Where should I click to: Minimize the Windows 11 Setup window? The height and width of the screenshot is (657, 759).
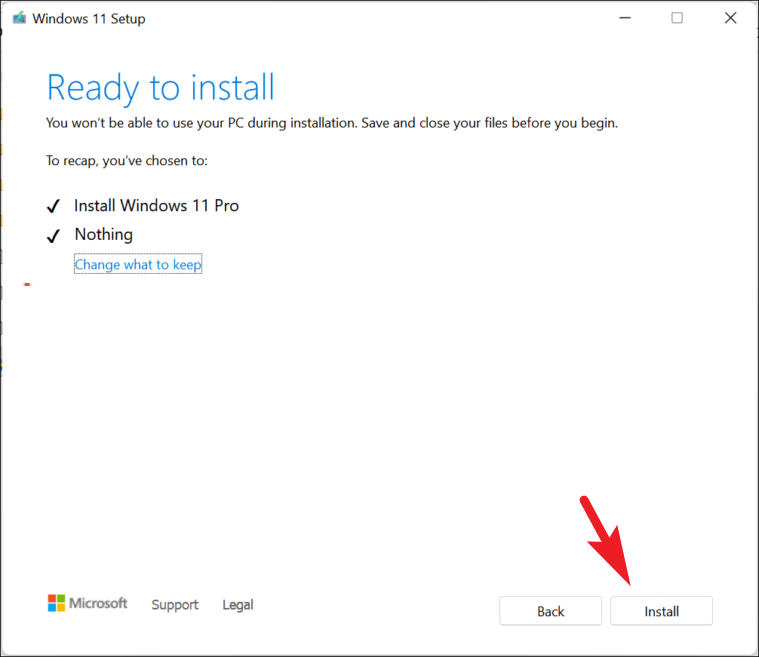pyautogui.click(x=625, y=18)
